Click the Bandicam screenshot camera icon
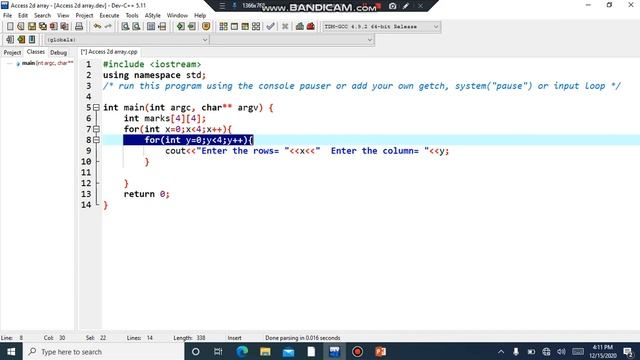The image size is (640, 360). click(x=392, y=6)
